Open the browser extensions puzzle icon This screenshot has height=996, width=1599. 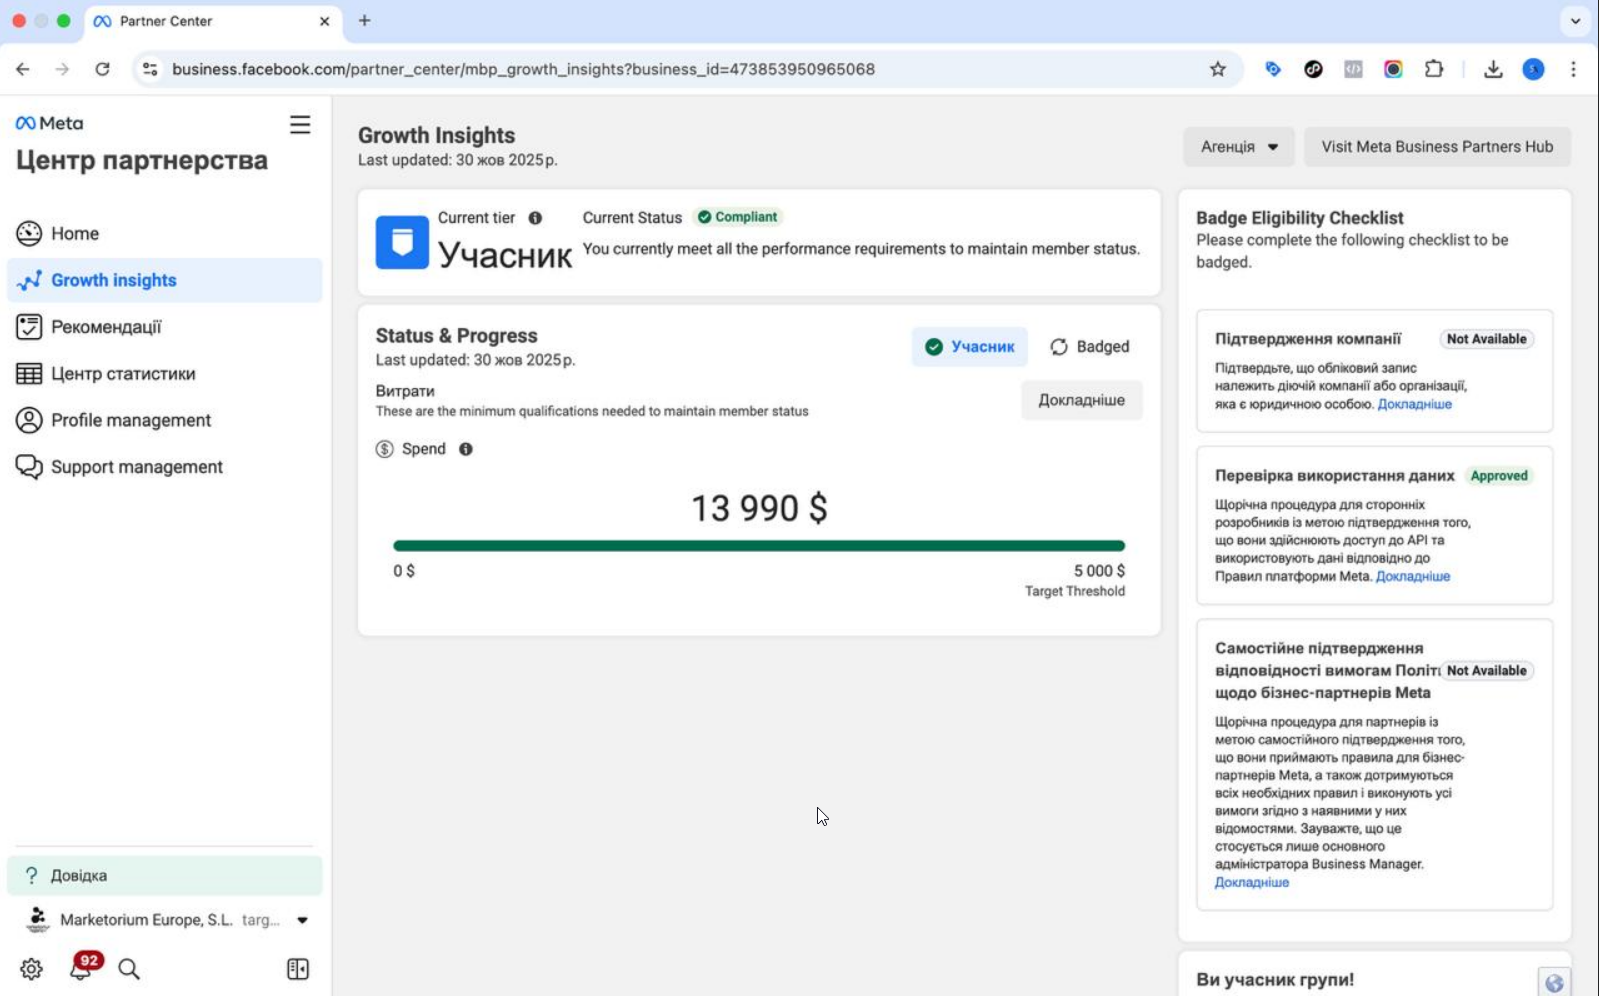[x=1434, y=69]
